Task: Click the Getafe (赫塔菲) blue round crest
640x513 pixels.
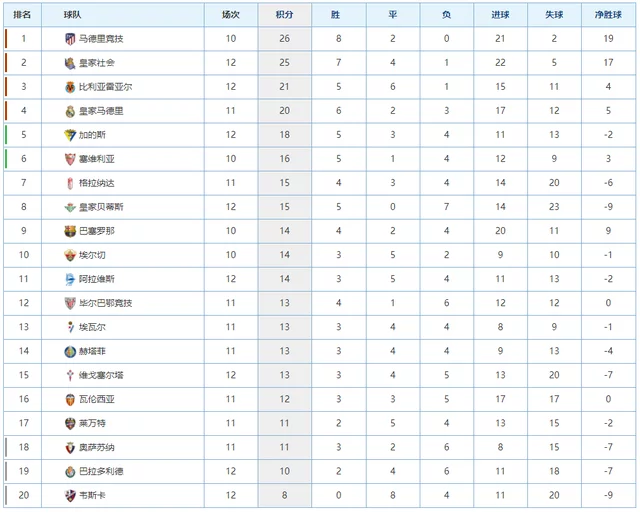Action: click(70, 351)
